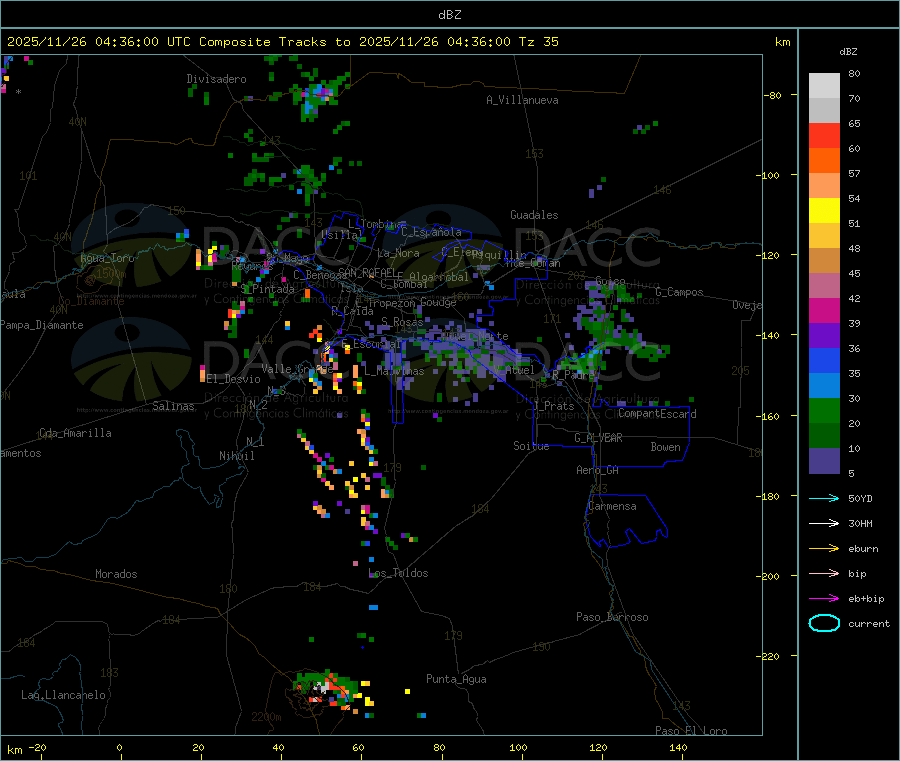Click the yellow eburn arrow in legend
Image resolution: width=900 pixels, height=761 pixels.
[x=824, y=549]
